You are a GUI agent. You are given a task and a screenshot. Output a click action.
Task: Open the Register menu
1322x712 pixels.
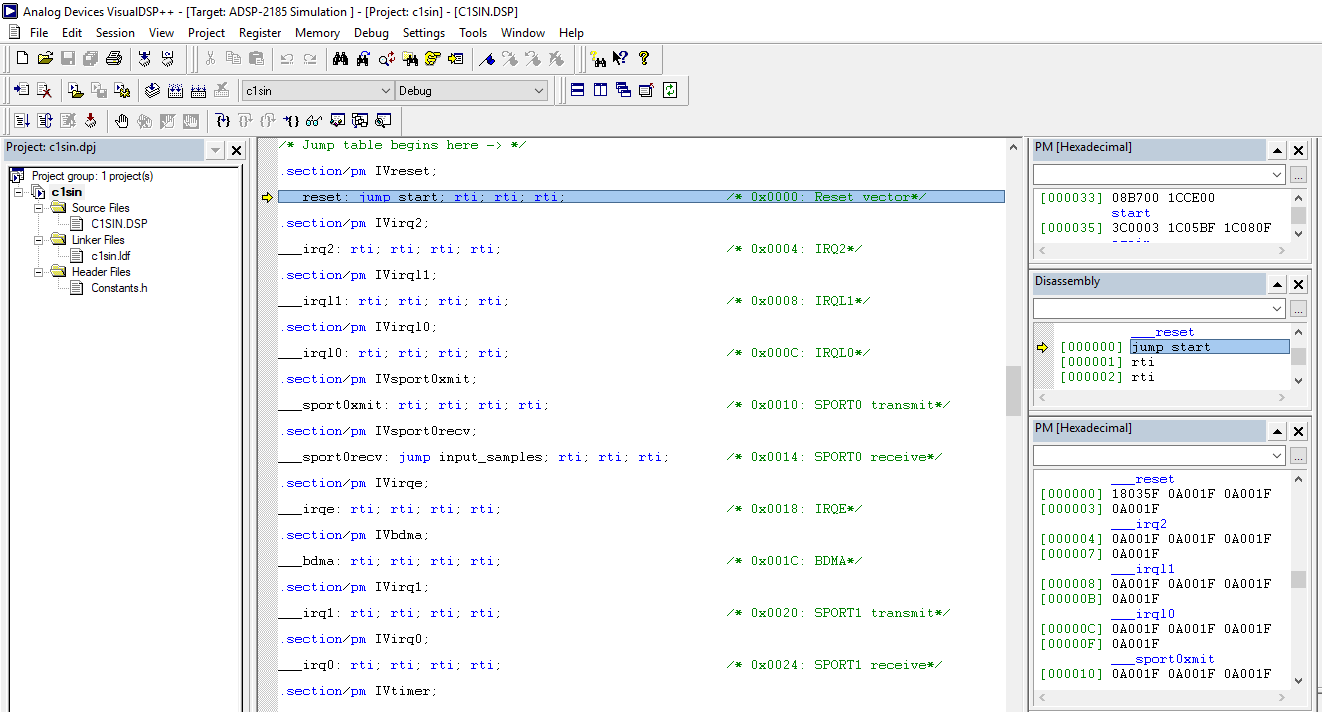pyautogui.click(x=260, y=32)
